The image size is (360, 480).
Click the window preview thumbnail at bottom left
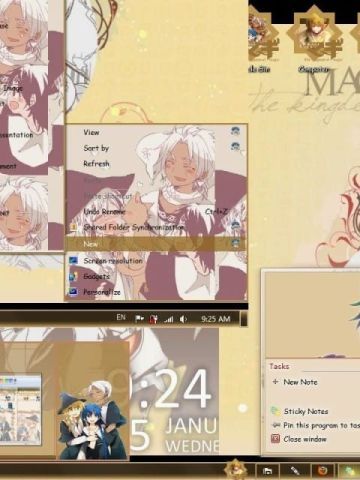(20, 410)
